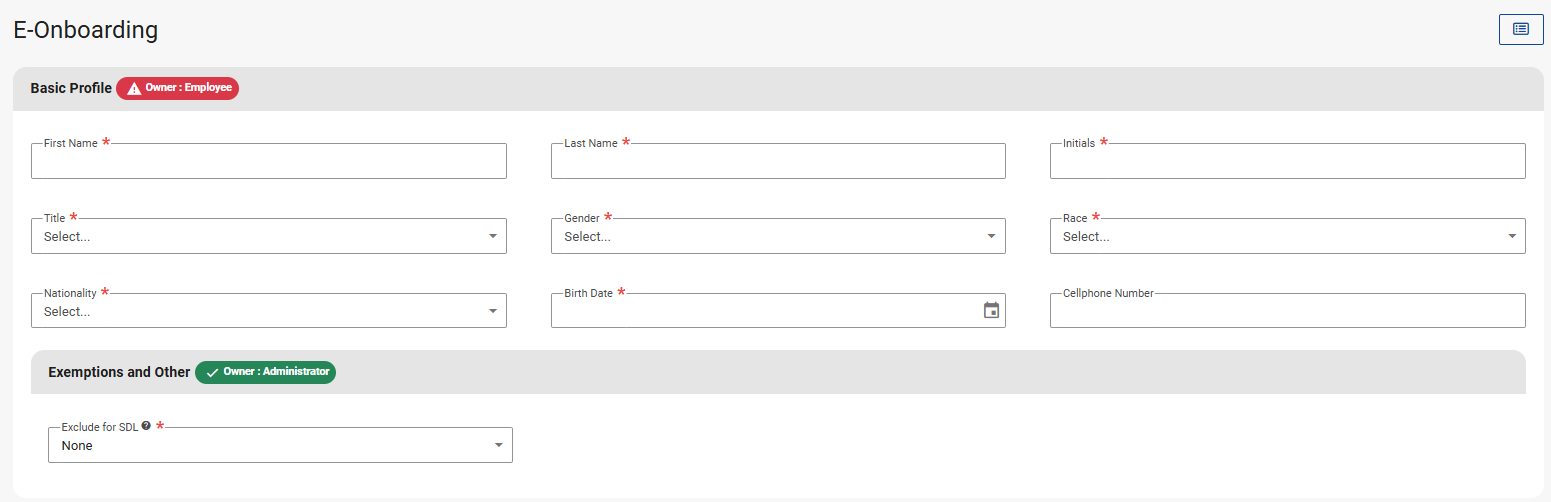The height and width of the screenshot is (502, 1551).
Task: Click into the Initials field
Action: click(x=1286, y=162)
